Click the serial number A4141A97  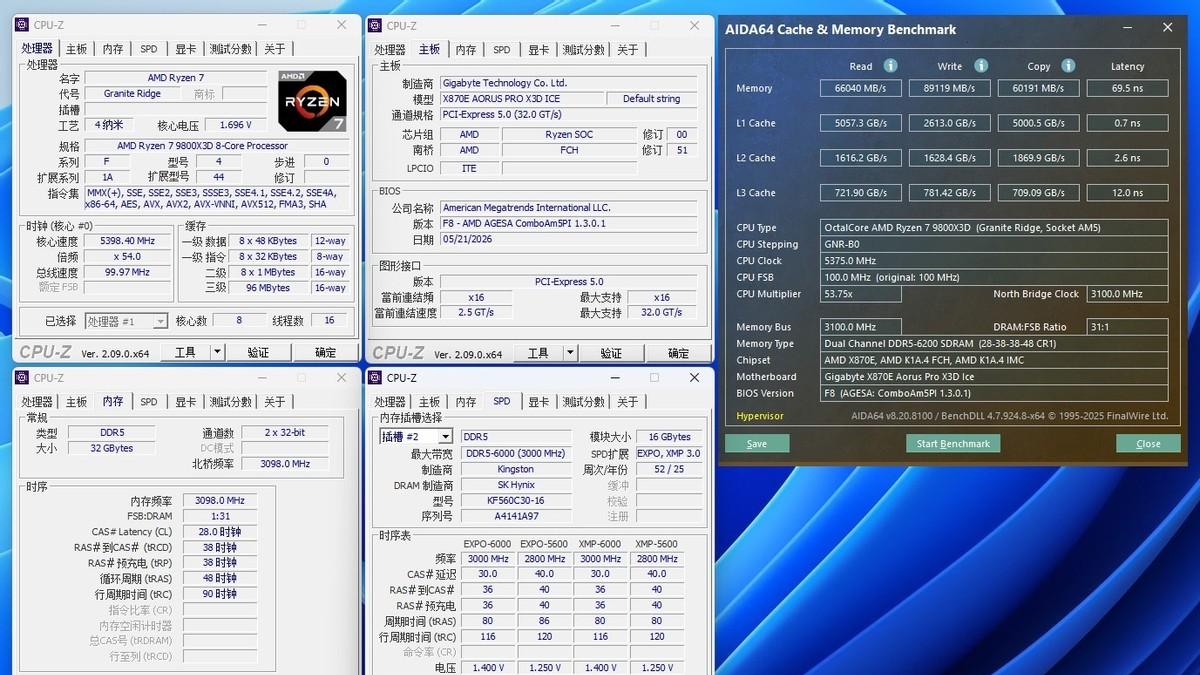(x=515, y=516)
